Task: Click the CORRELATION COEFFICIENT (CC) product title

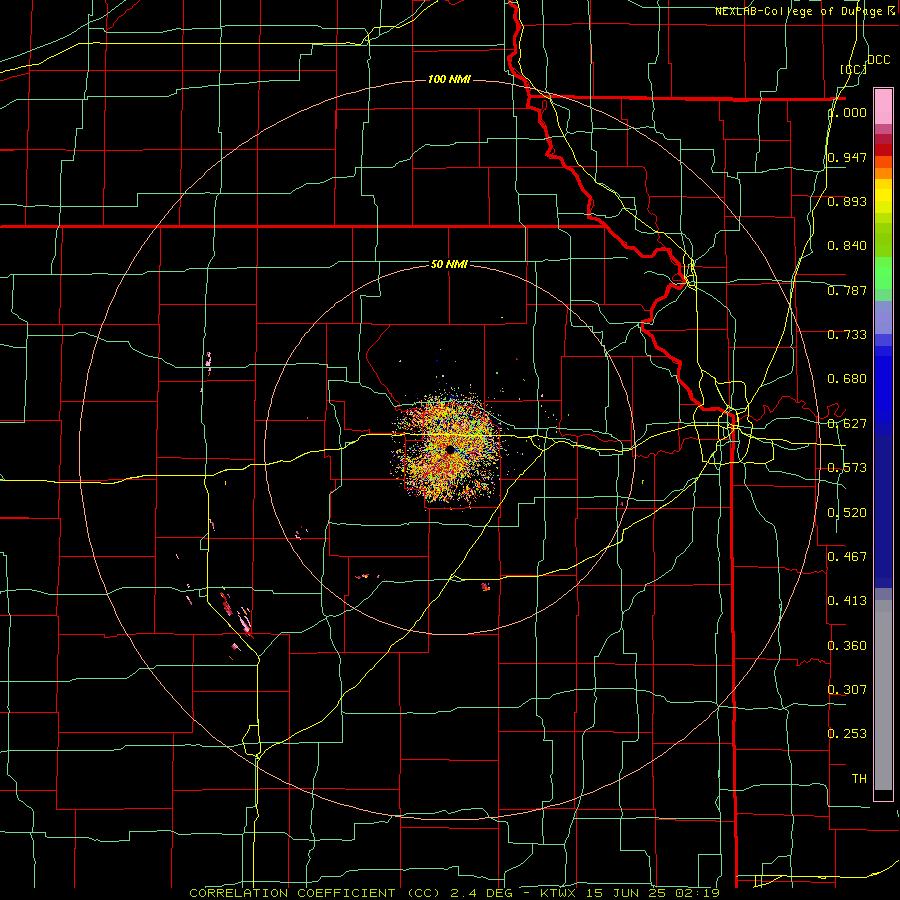Action: [315, 893]
